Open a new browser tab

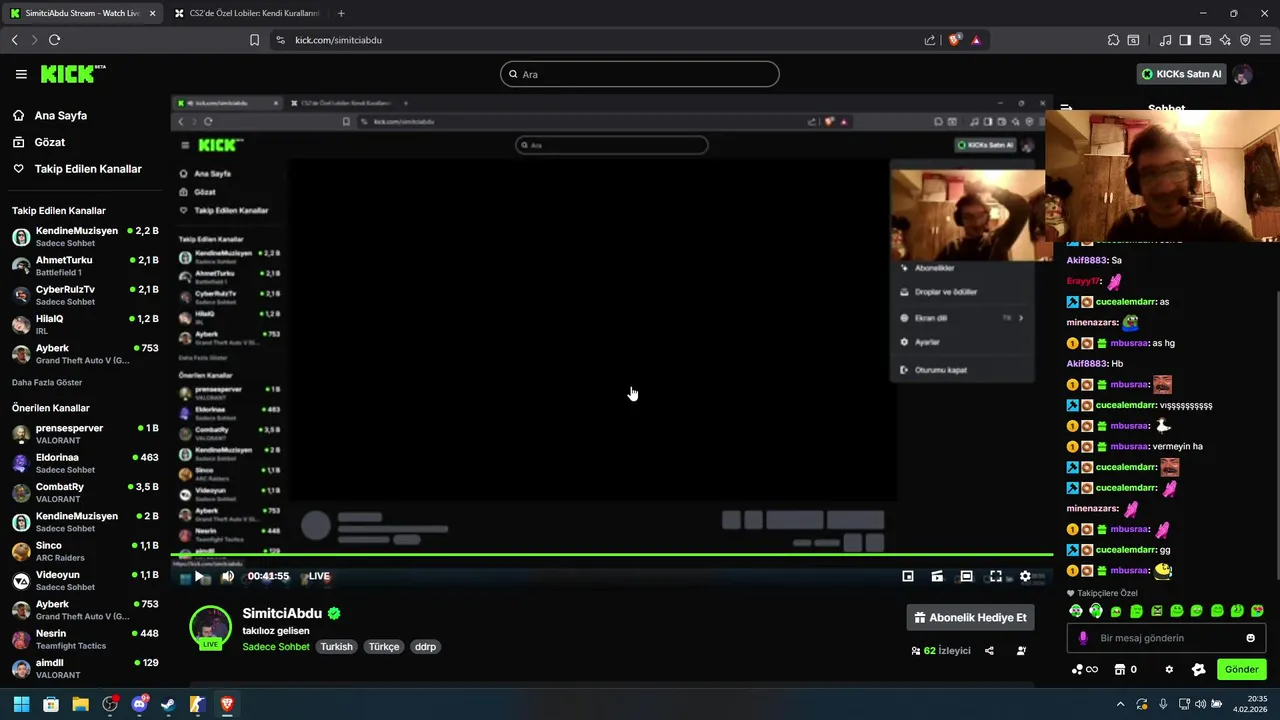341,13
